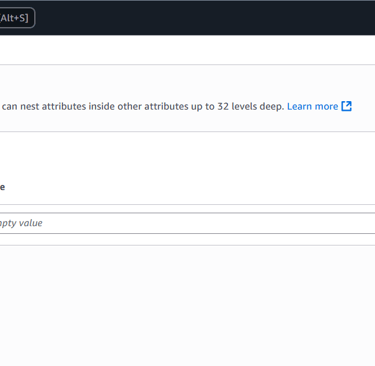This screenshot has height=366, width=375.
Task: Click the rounded border of the search box
Action: click(x=35, y=18)
